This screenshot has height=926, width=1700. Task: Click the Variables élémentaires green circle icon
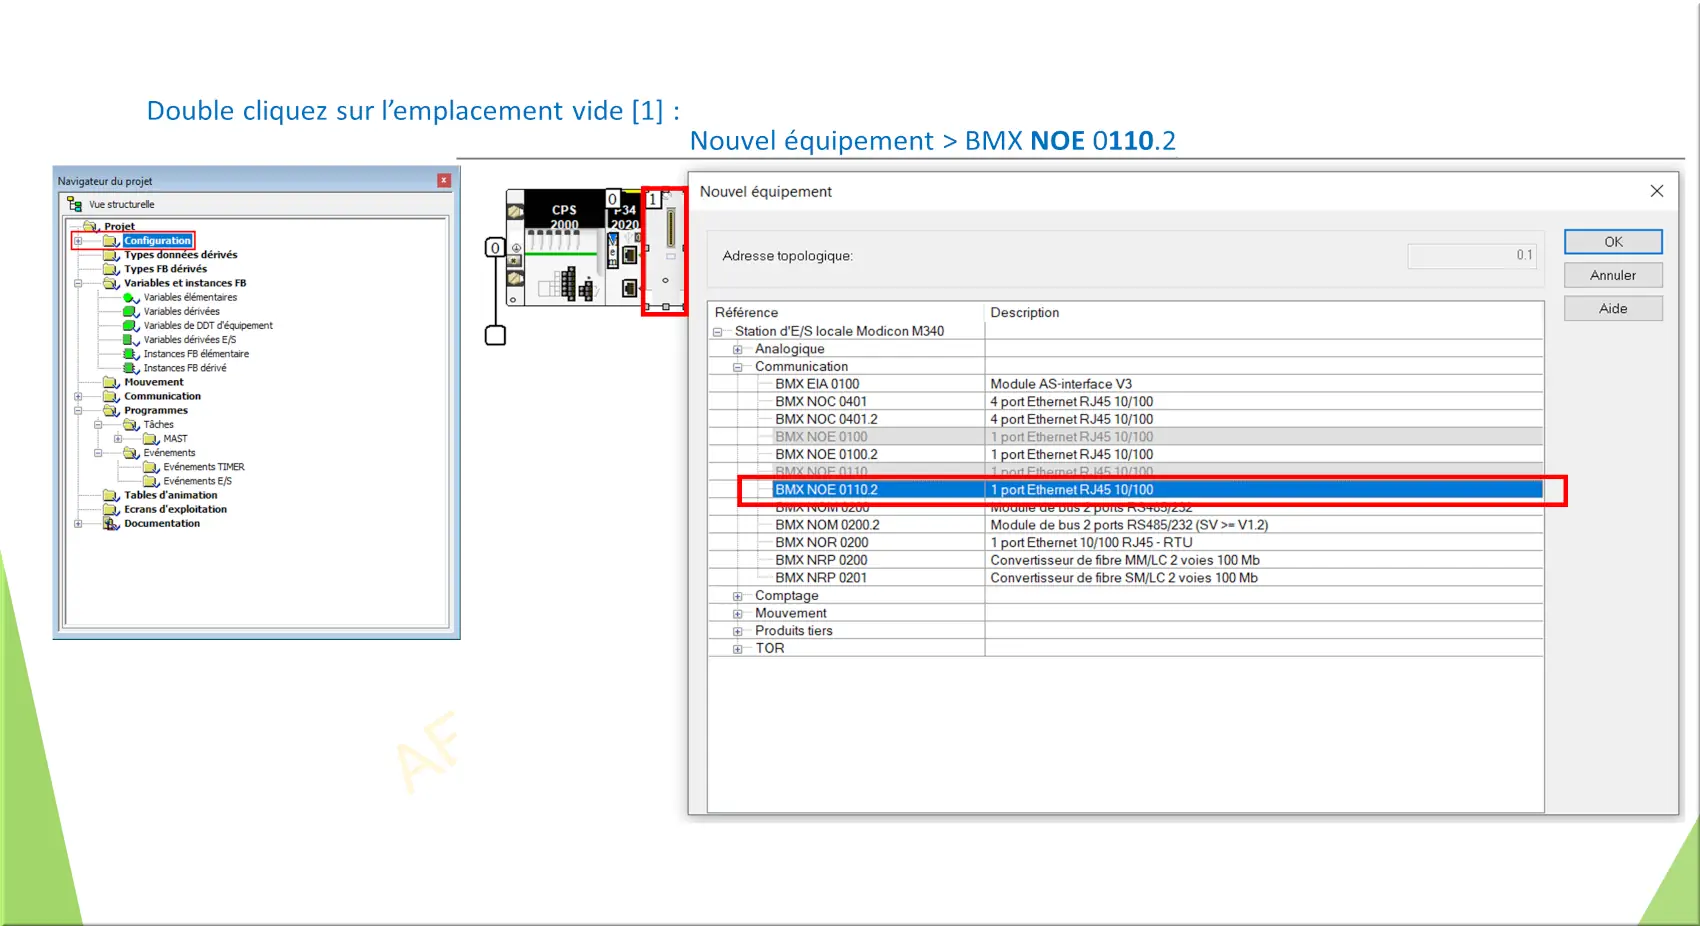point(130,298)
